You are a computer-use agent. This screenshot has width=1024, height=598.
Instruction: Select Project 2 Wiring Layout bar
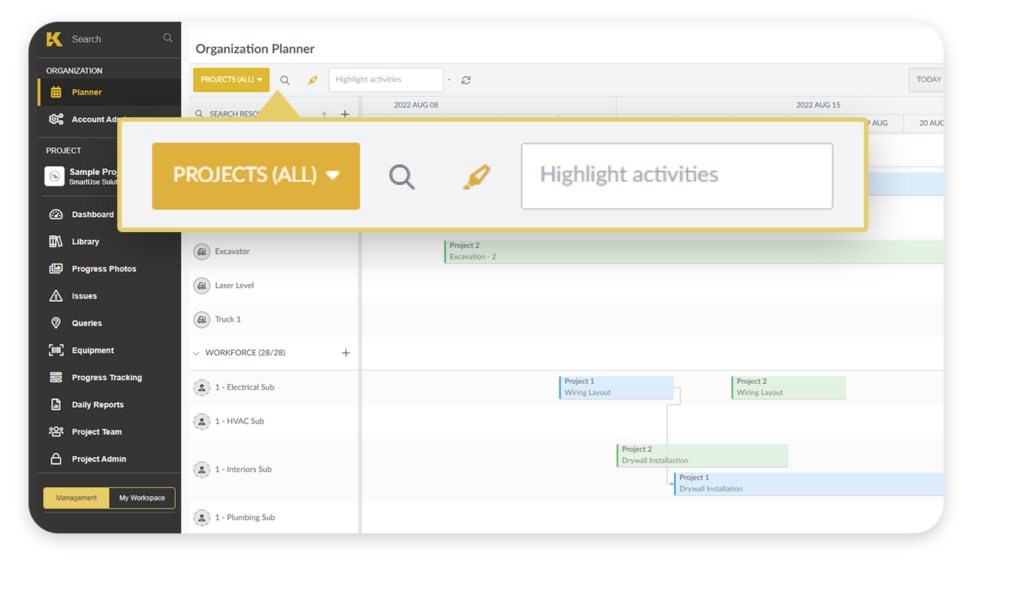click(x=788, y=387)
